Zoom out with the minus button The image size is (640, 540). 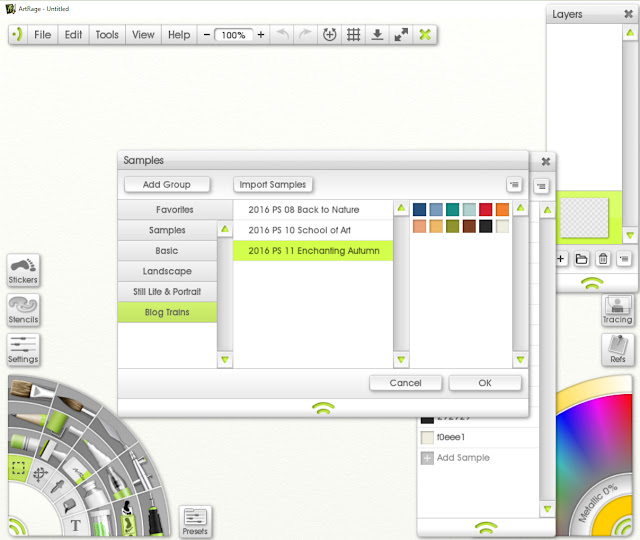207,35
